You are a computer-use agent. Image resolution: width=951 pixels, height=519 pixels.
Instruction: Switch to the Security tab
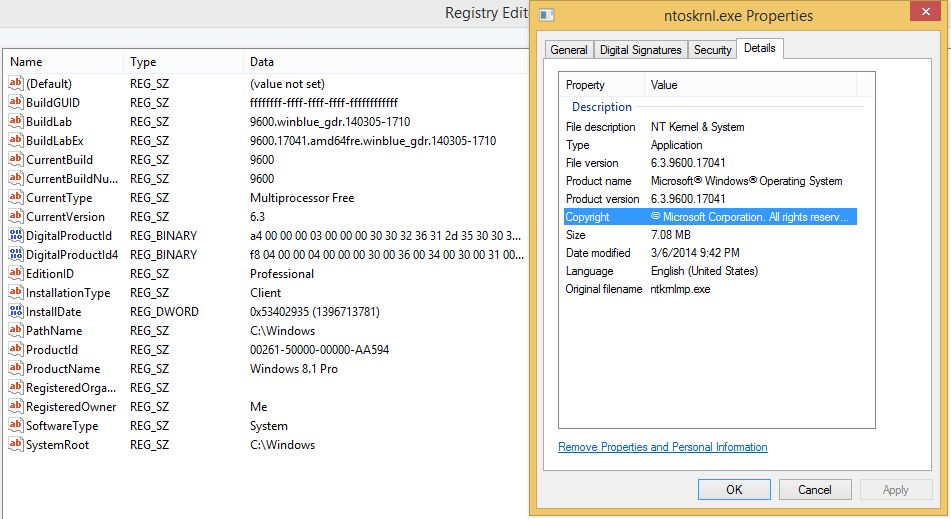[x=712, y=50]
